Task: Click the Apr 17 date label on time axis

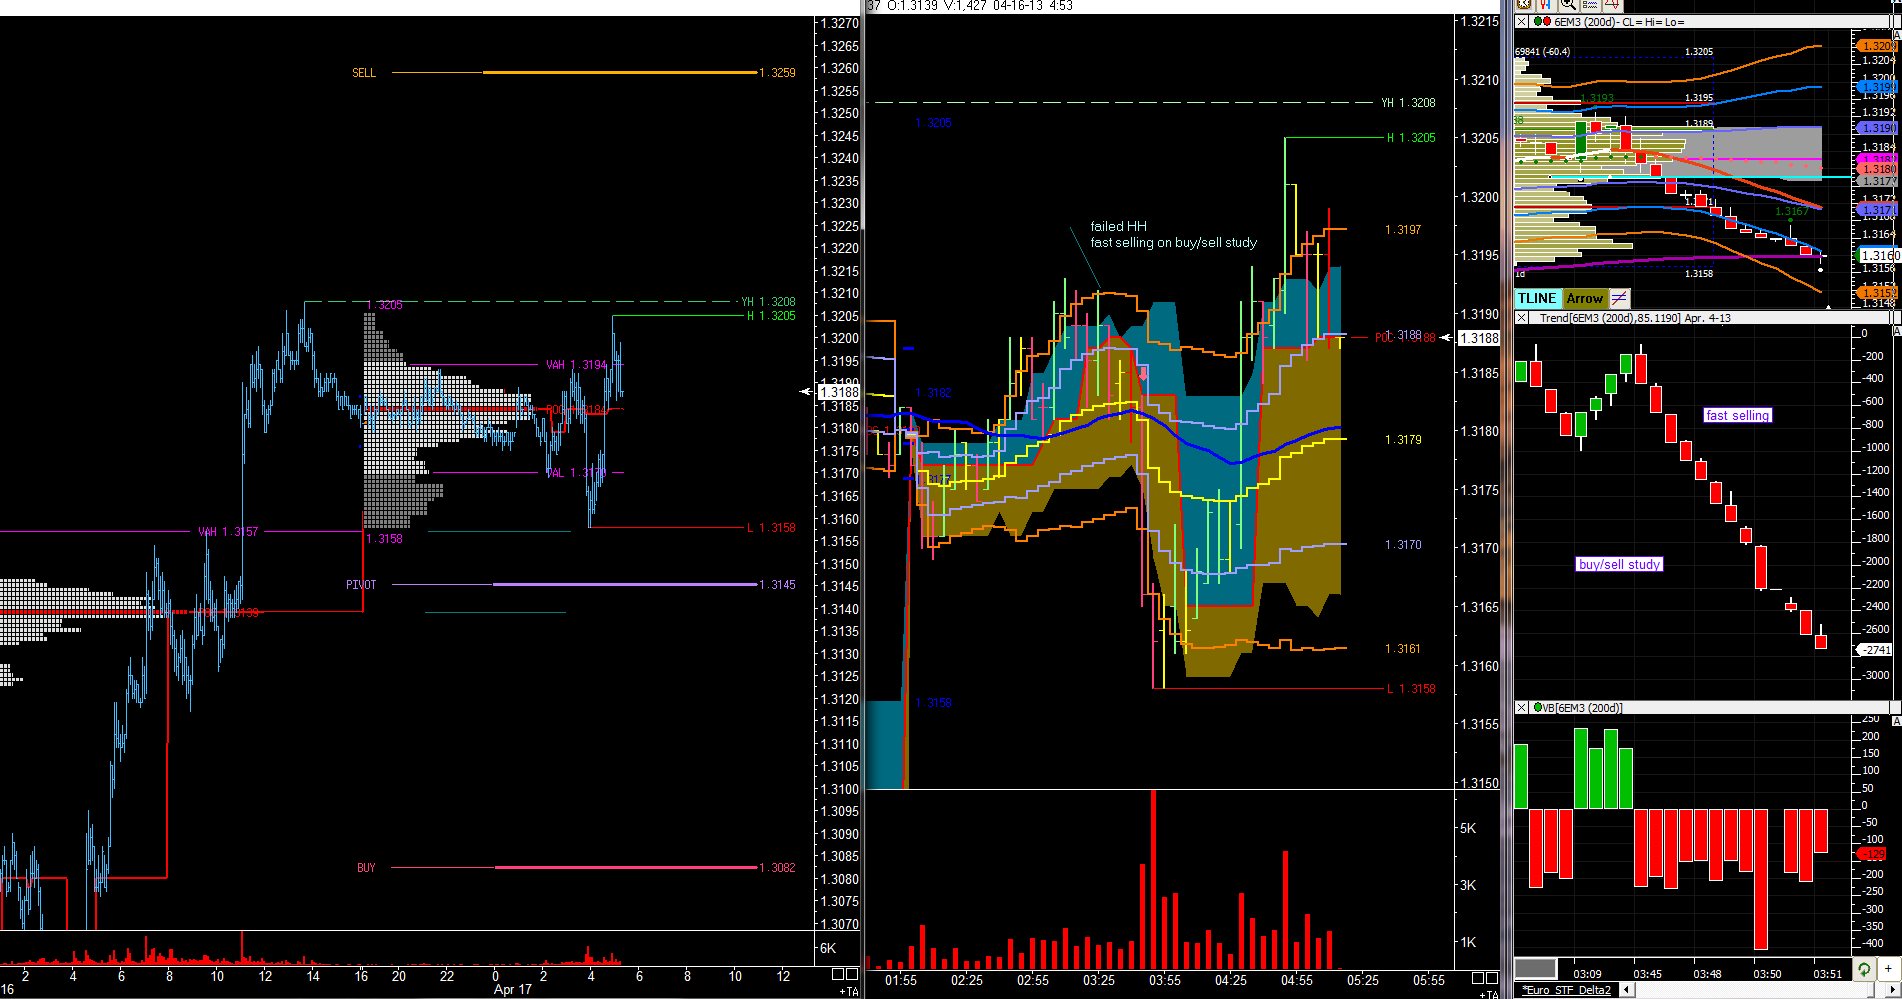Action: (513, 990)
